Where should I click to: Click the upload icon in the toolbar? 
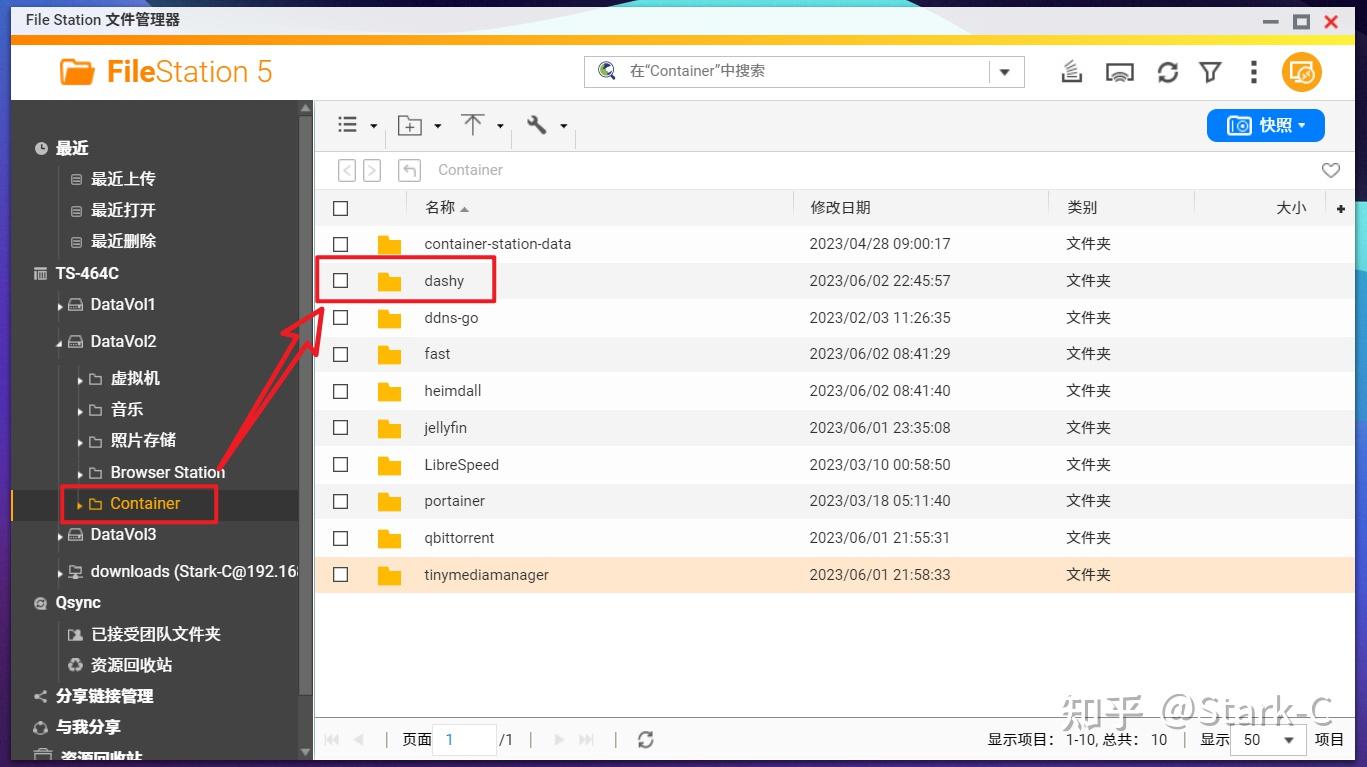pos(471,124)
